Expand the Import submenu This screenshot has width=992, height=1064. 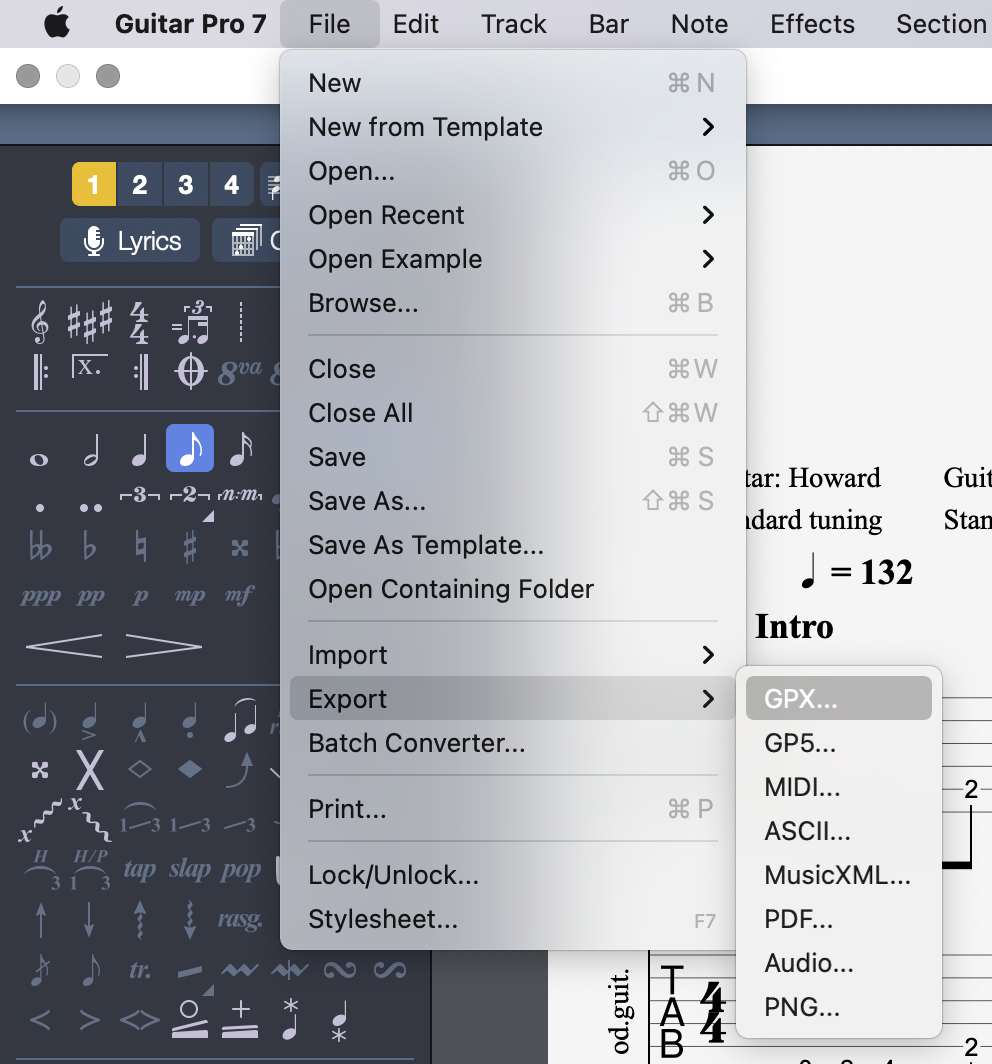click(512, 655)
